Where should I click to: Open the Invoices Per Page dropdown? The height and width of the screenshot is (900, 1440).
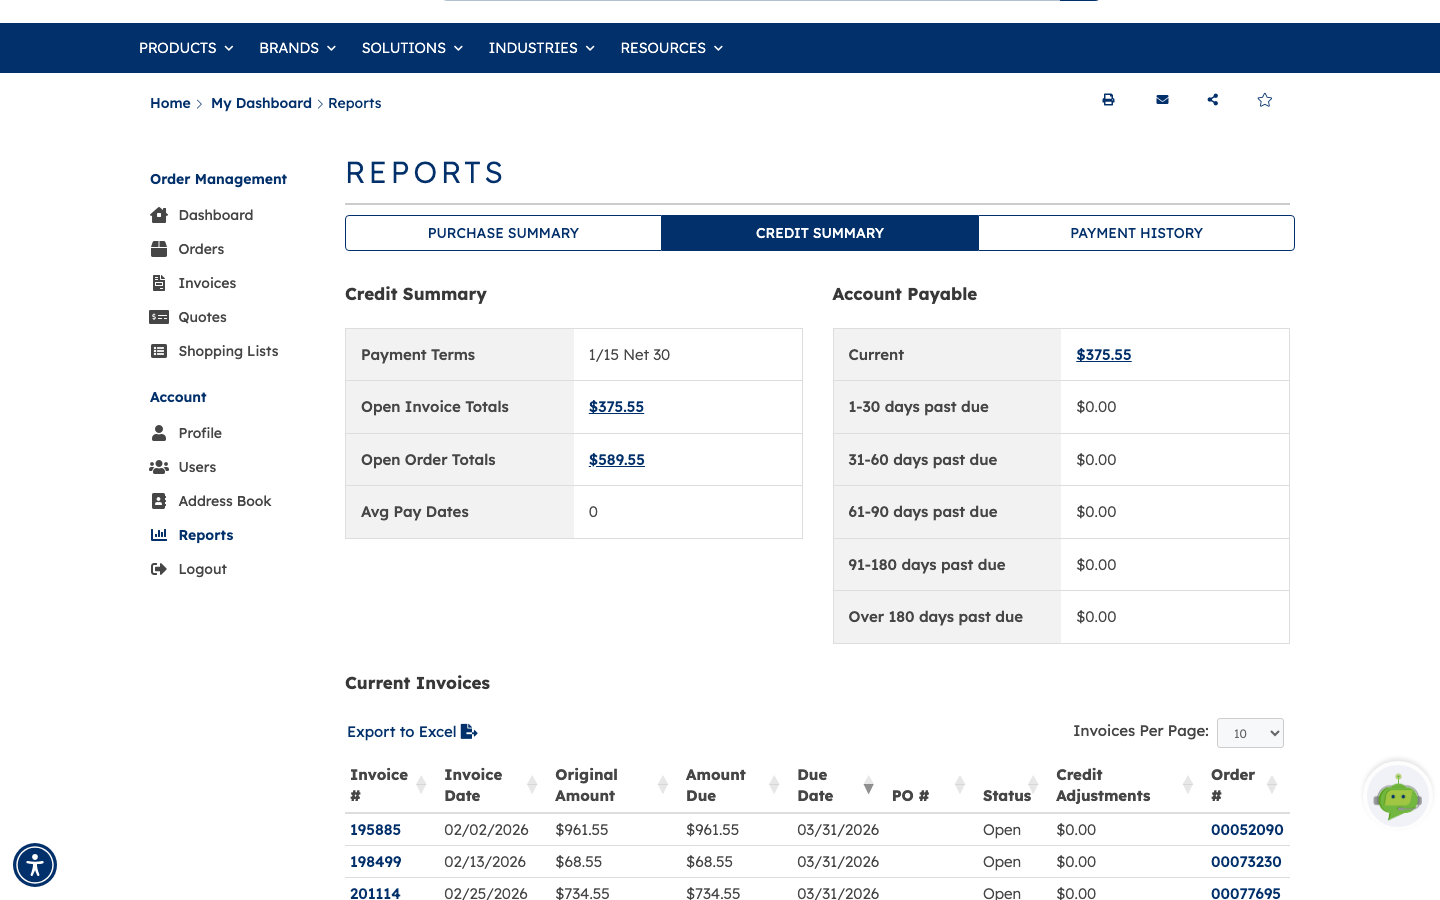tap(1250, 733)
